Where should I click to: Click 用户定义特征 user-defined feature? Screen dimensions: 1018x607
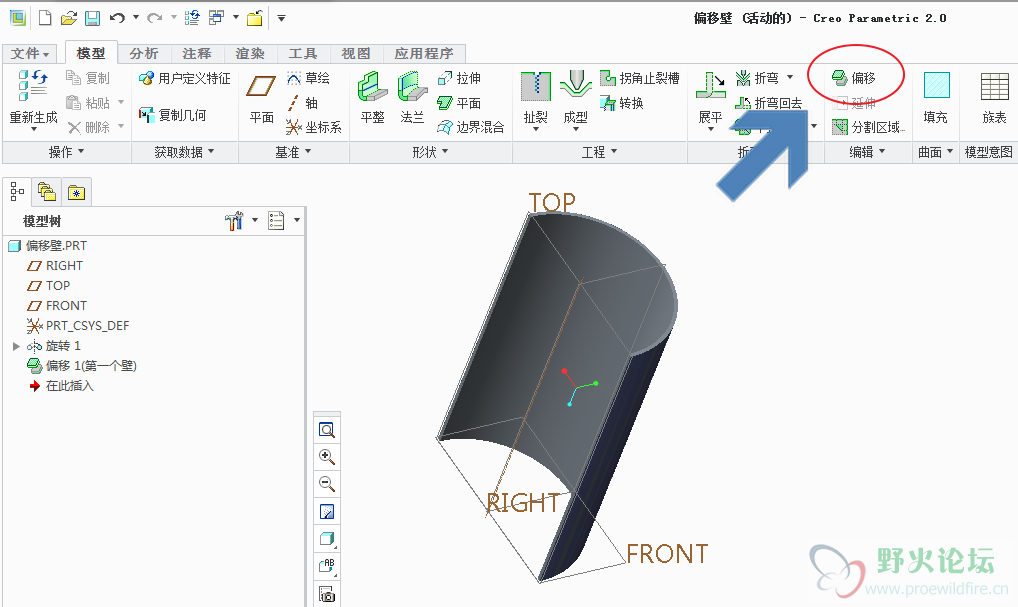tap(185, 79)
